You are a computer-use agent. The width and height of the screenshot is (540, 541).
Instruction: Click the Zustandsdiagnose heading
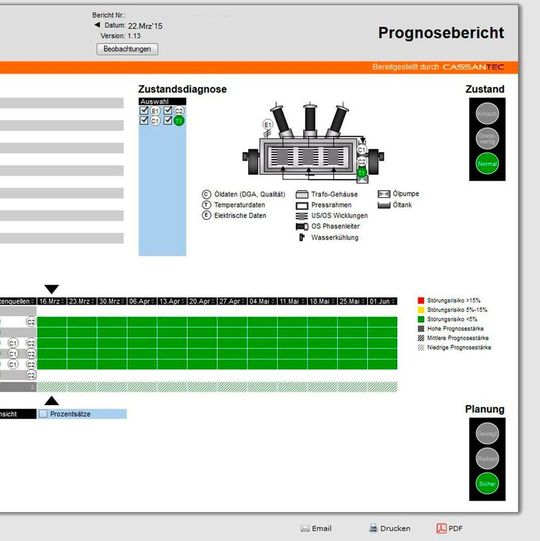click(x=182, y=89)
